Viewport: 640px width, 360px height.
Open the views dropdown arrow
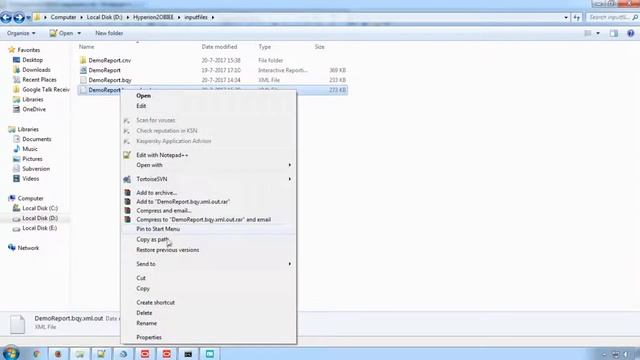598,33
